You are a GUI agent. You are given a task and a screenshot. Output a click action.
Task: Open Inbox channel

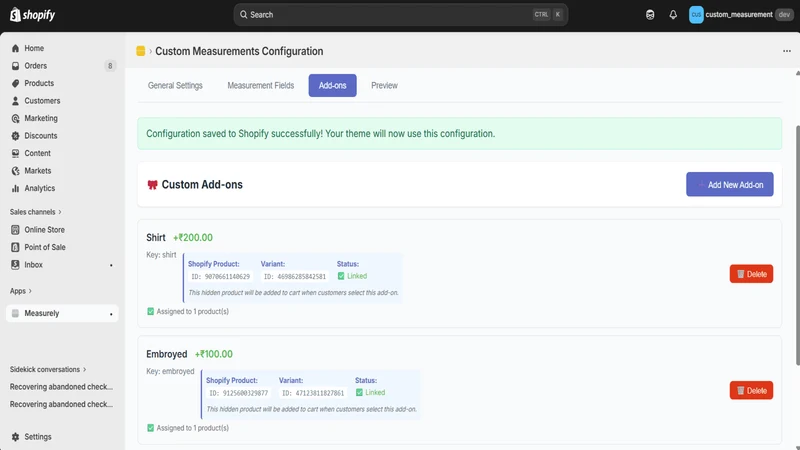point(33,265)
